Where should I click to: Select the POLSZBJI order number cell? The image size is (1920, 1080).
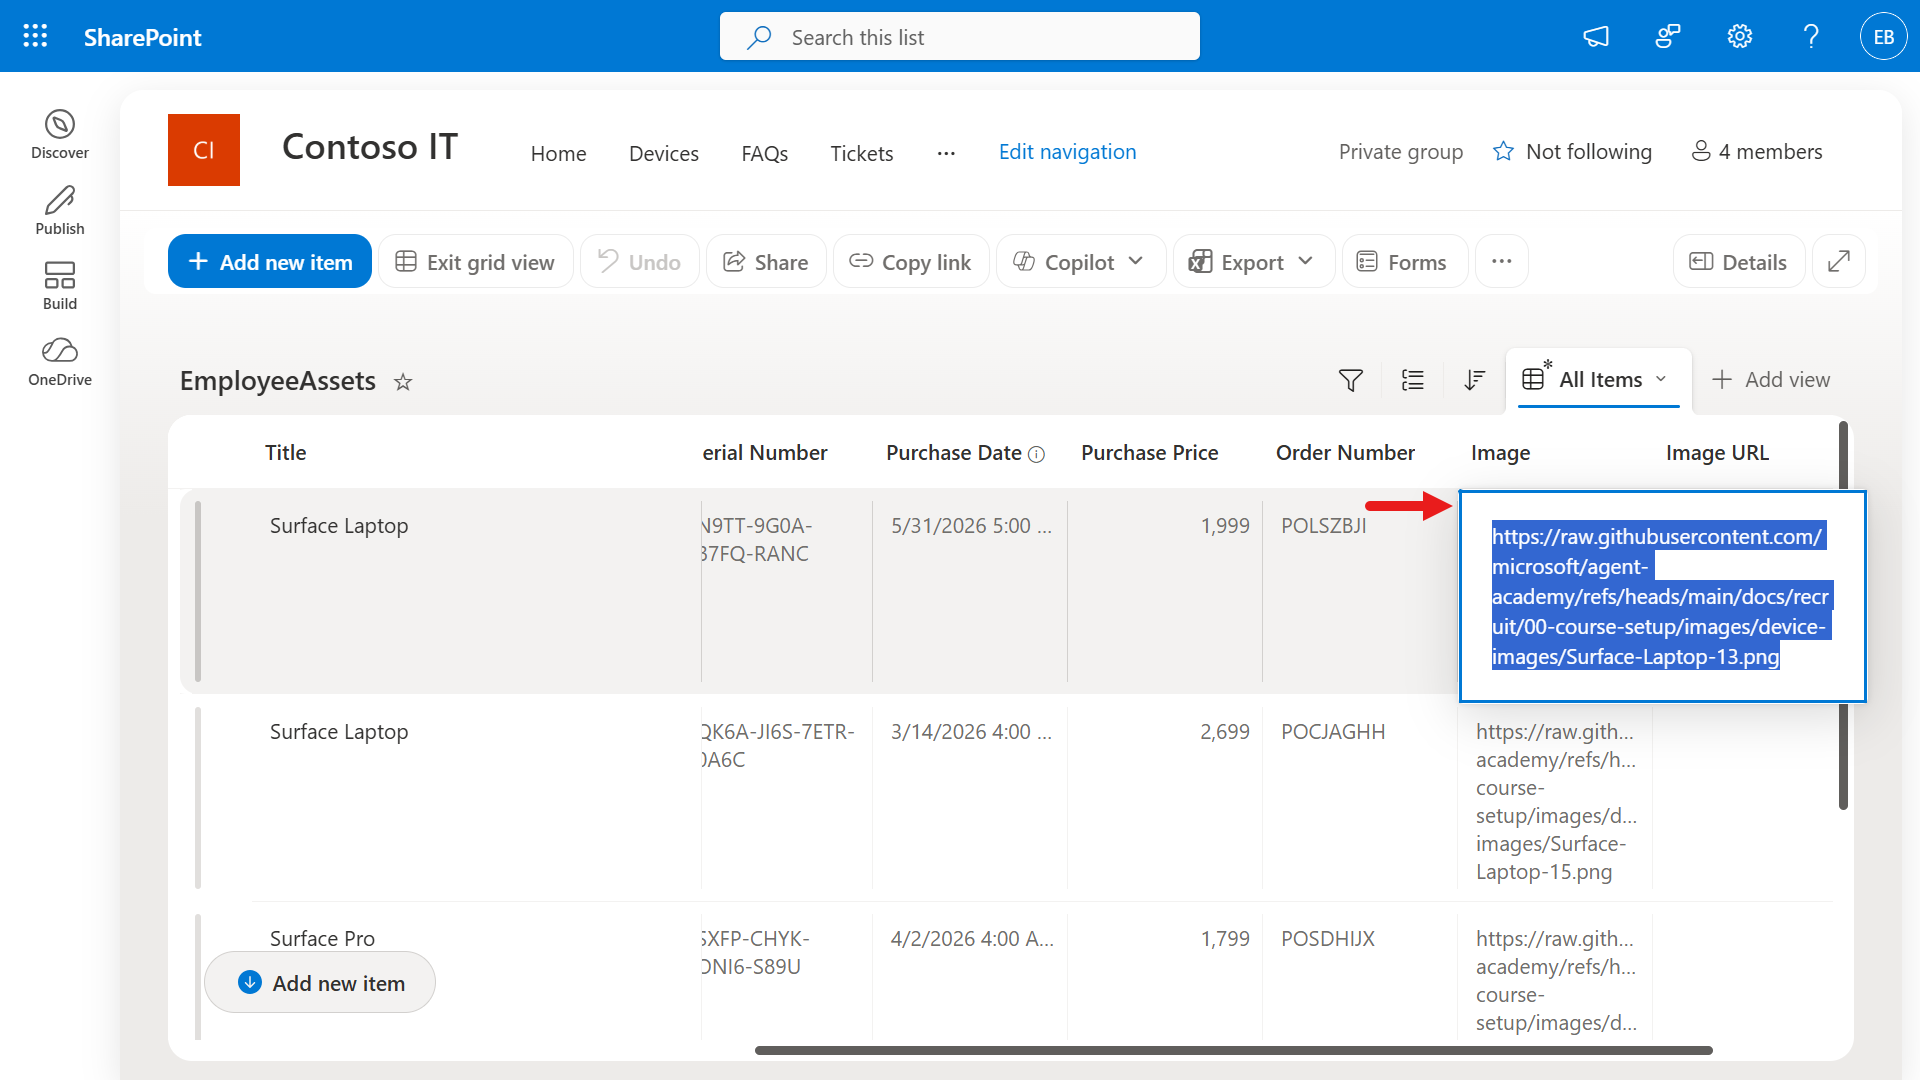click(x=1360, y=591)
